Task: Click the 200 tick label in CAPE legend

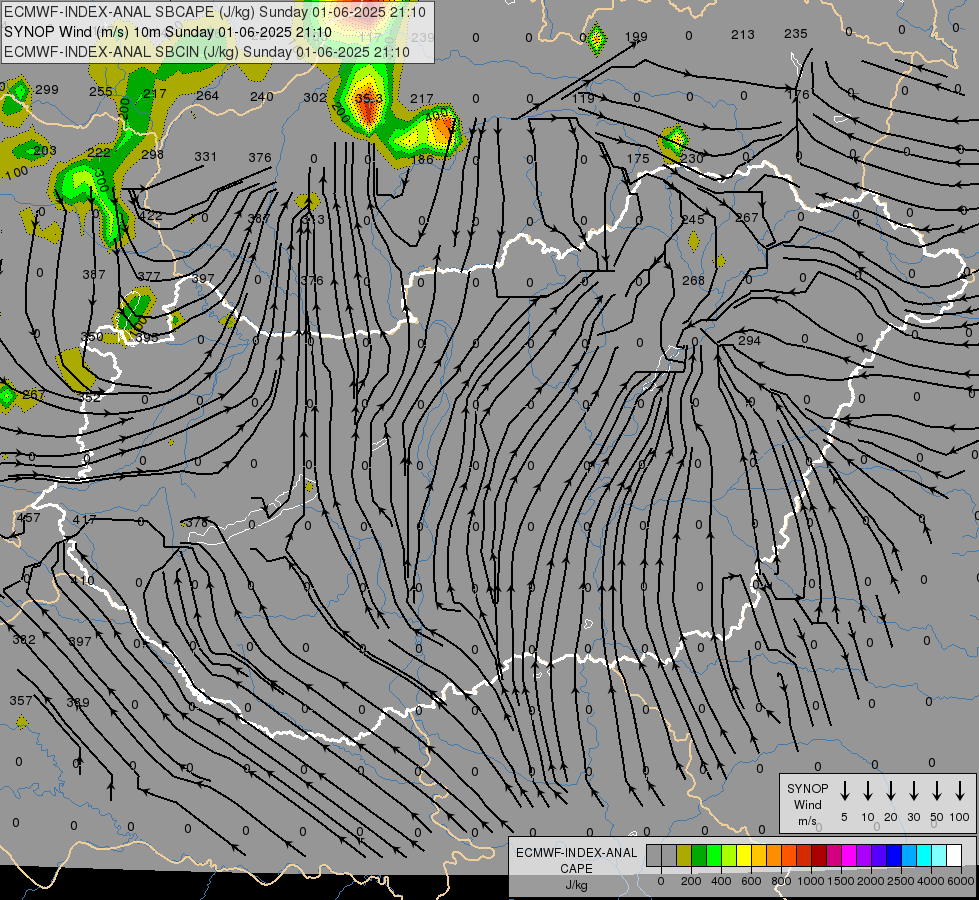Action: coord(691,881)
